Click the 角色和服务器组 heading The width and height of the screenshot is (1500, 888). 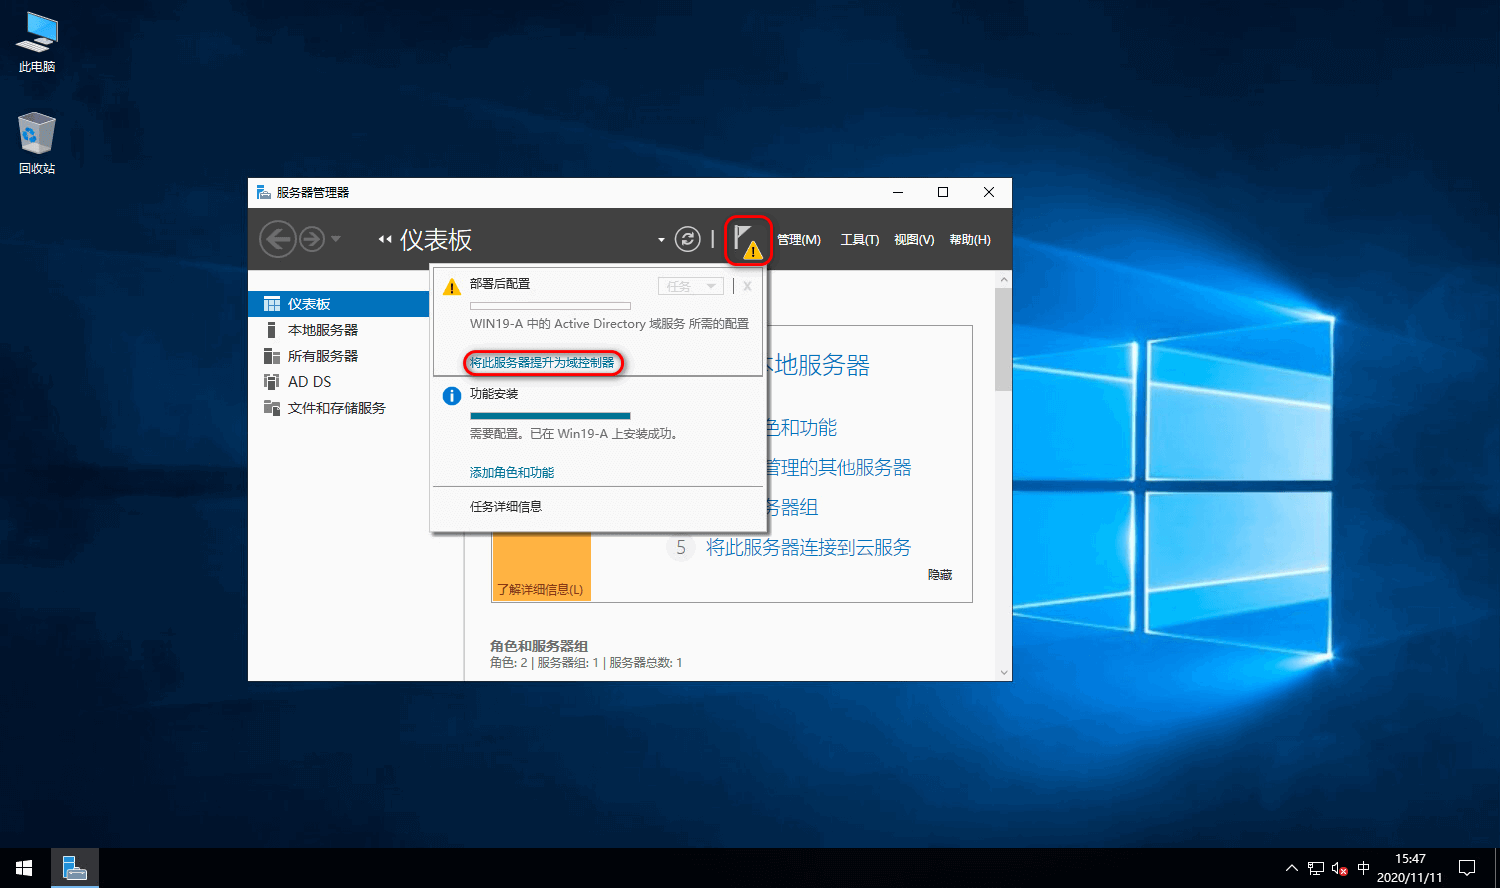(539, 646)
